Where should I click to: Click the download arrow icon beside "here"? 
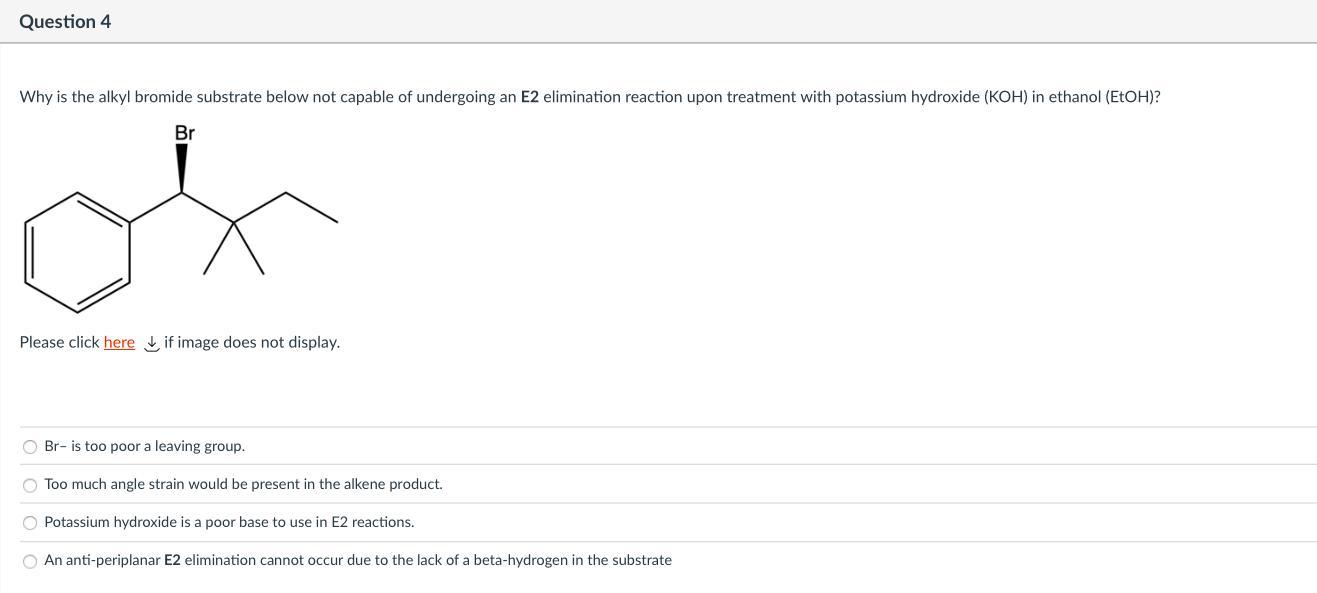pyautogui.click(x=151, y=343)
